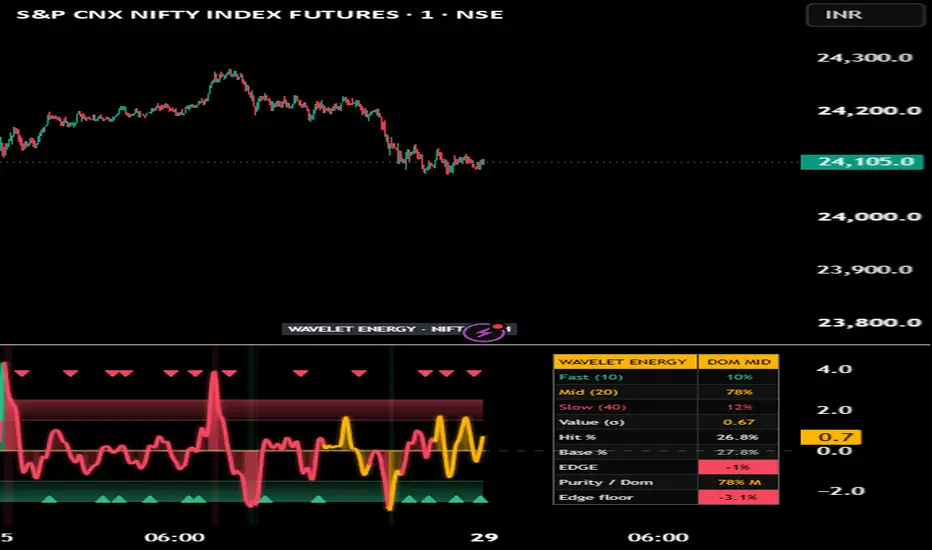Viewport: 932px width, 550px height.
Task: Select the Hit % row label
Action: [577, 437]
